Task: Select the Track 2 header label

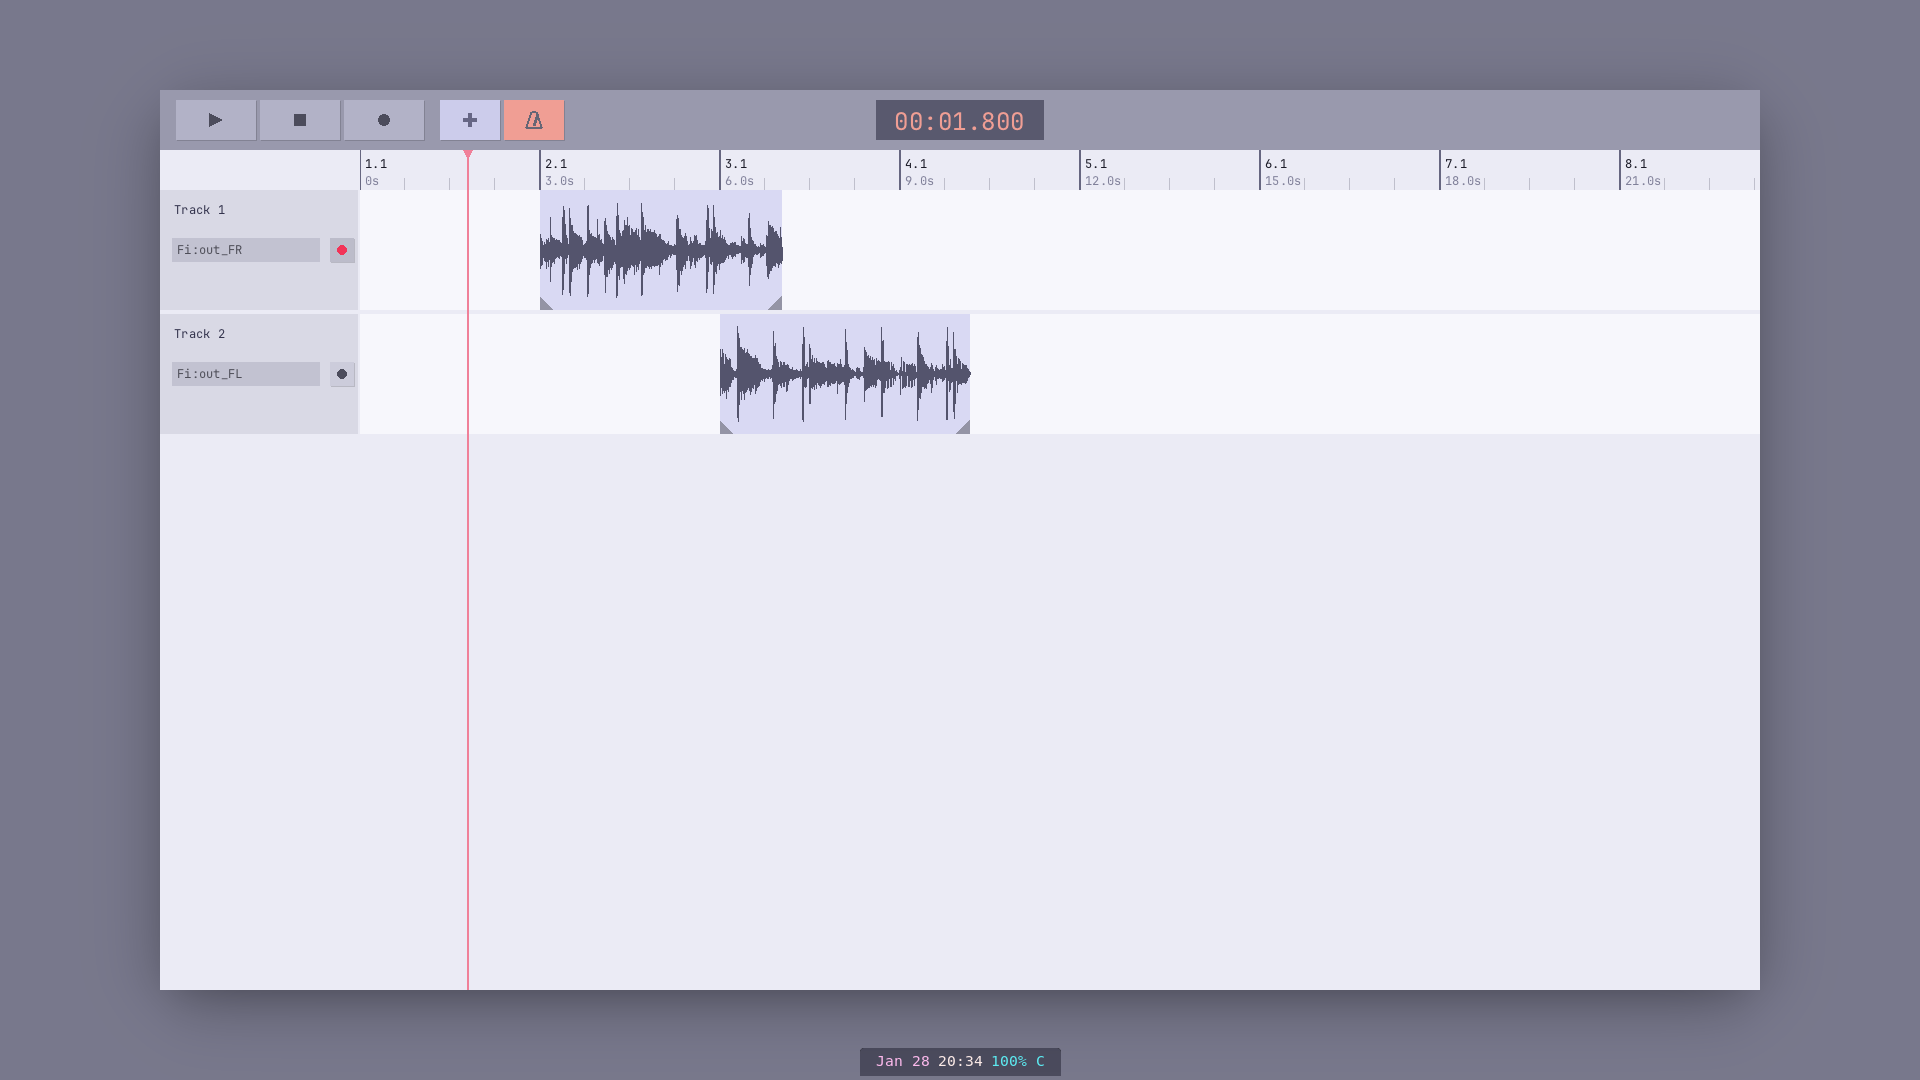Action: (199, 333)
